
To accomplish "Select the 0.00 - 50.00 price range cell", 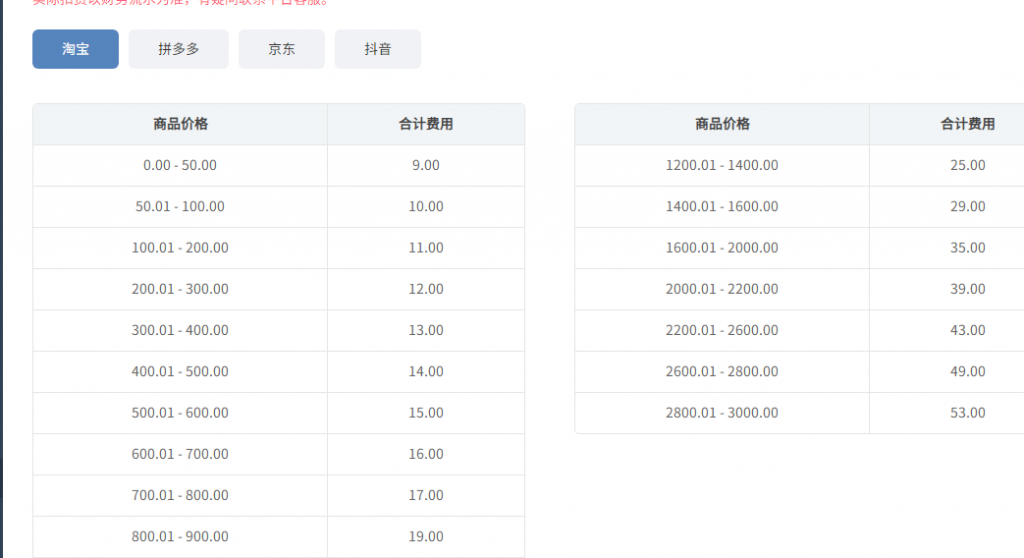I will pyautogui.click(x=180, y=165).
